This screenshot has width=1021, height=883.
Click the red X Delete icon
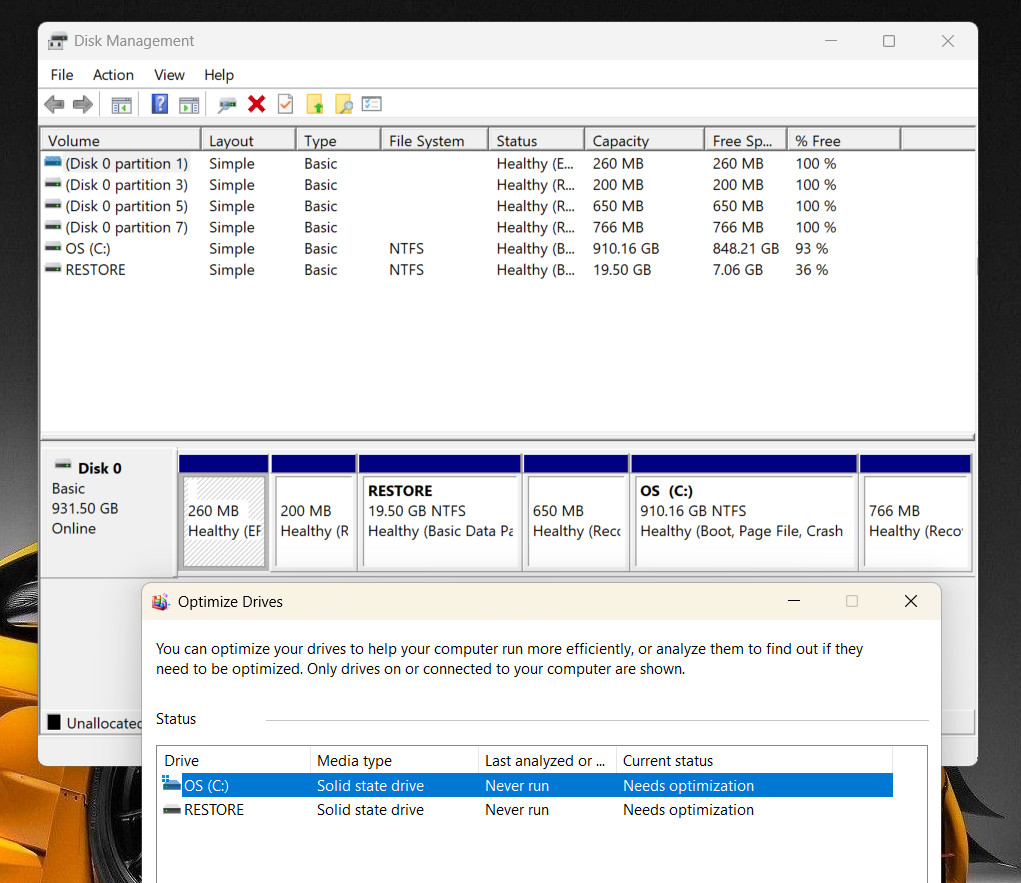coord(257,104)
